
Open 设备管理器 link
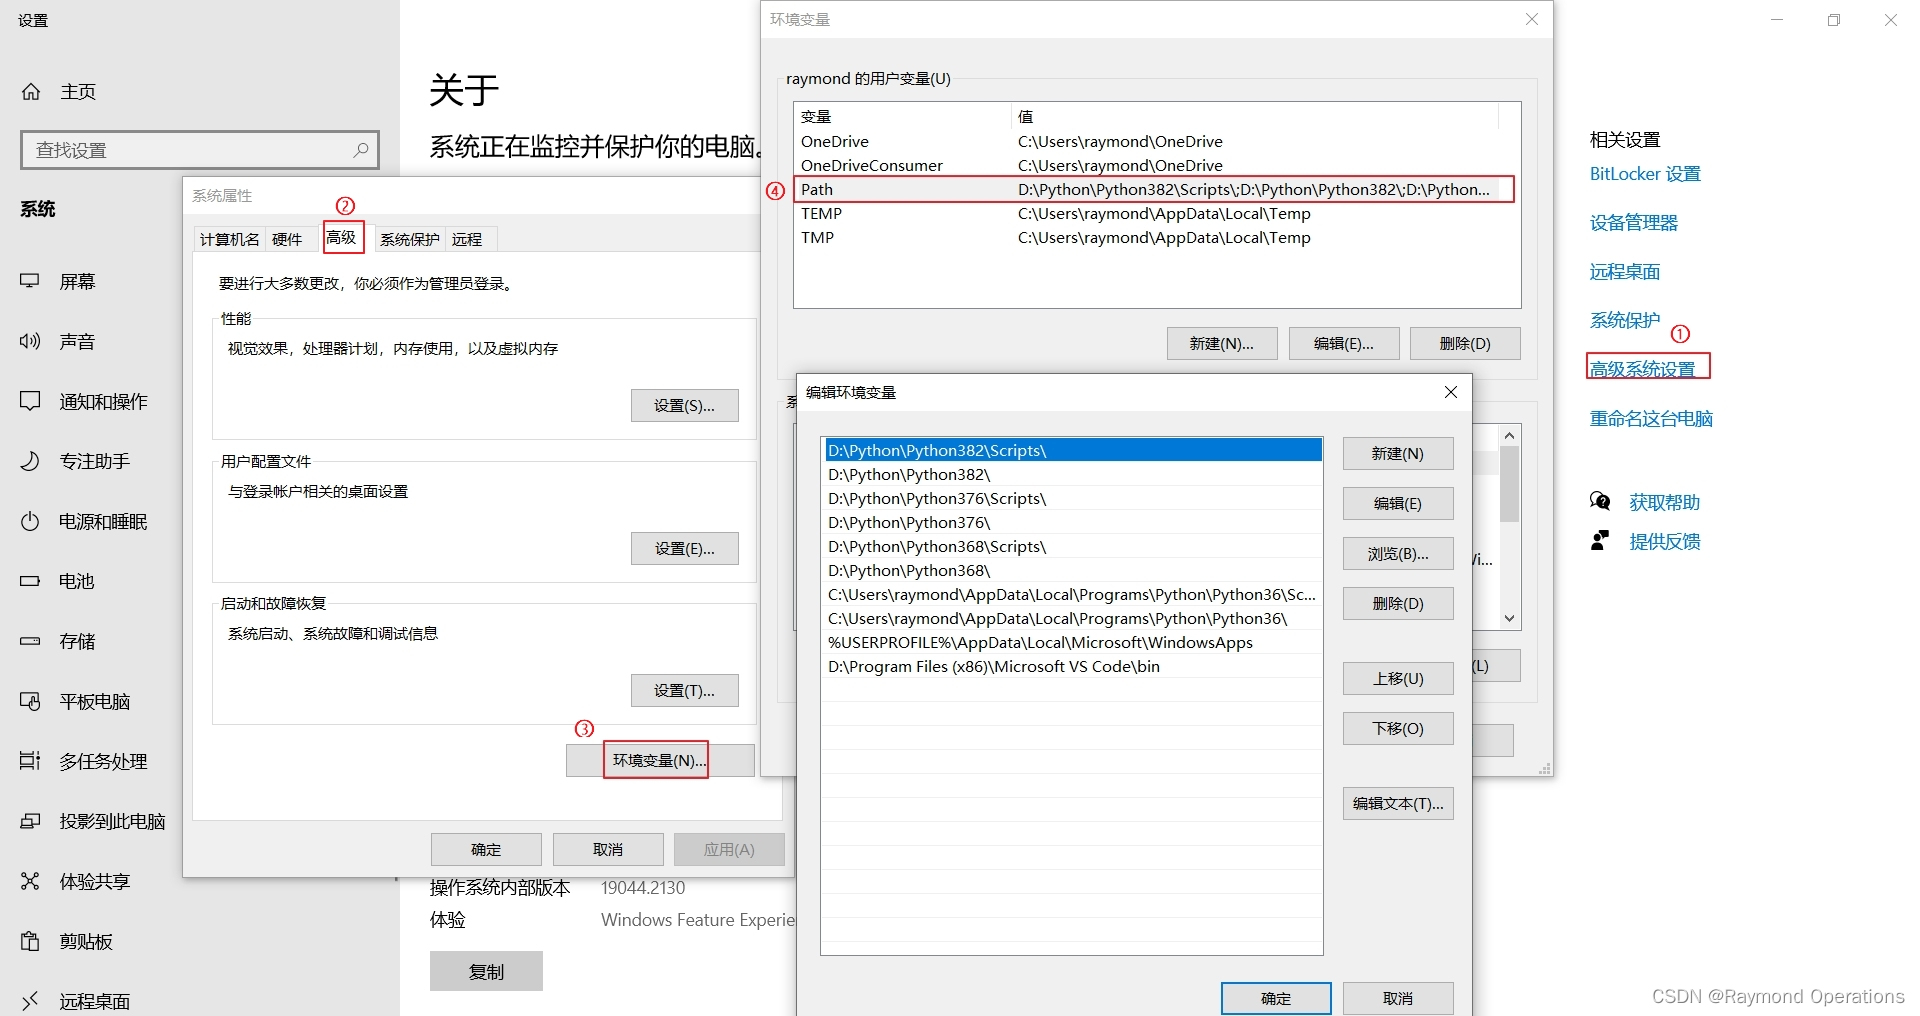point(1634,223)
